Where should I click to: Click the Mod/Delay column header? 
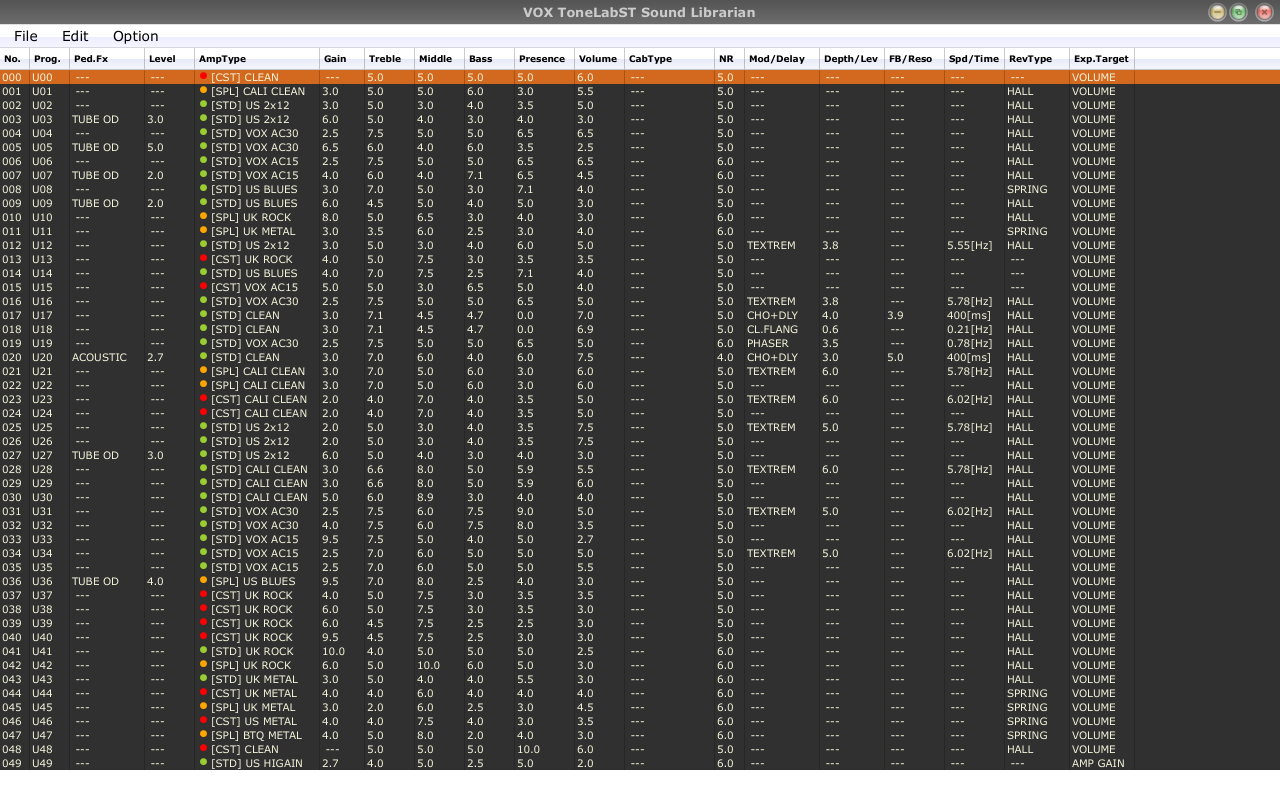coord(782,59)
